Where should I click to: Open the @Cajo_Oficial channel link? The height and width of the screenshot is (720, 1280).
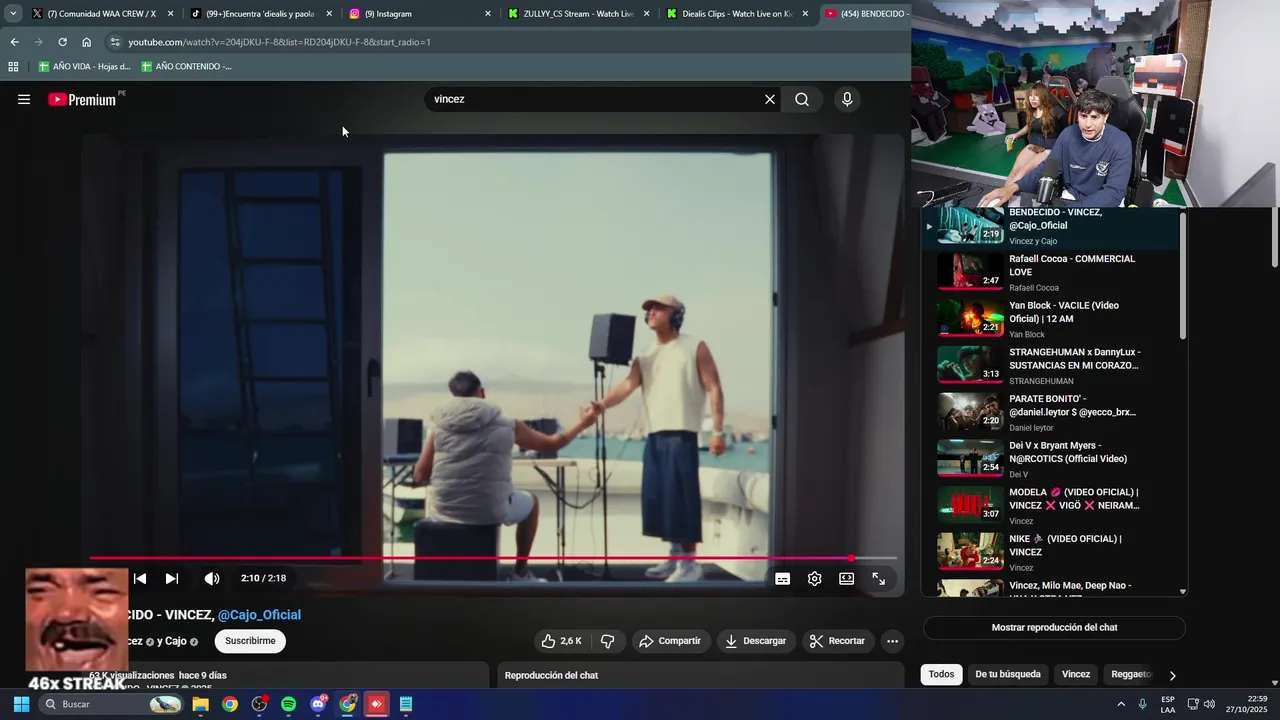pos(259,615)
